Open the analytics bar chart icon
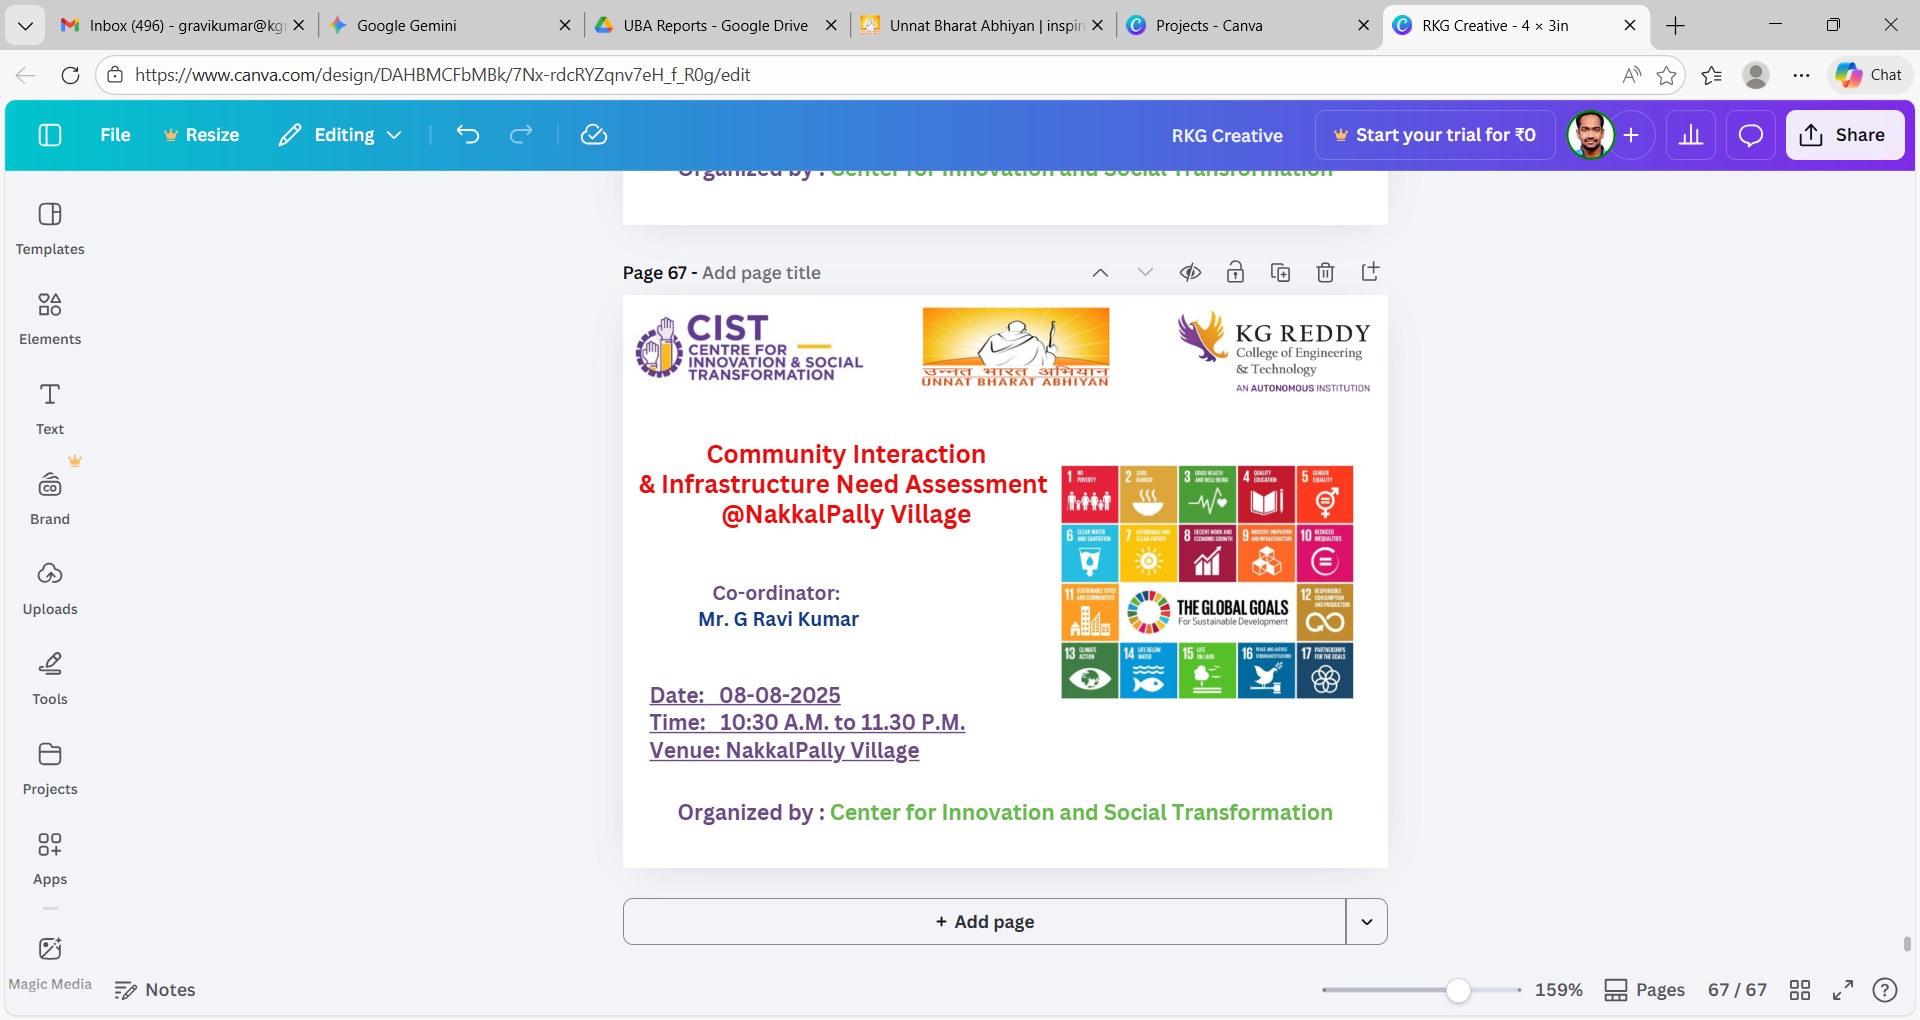1920x1020 pixels. point(1691,135)
